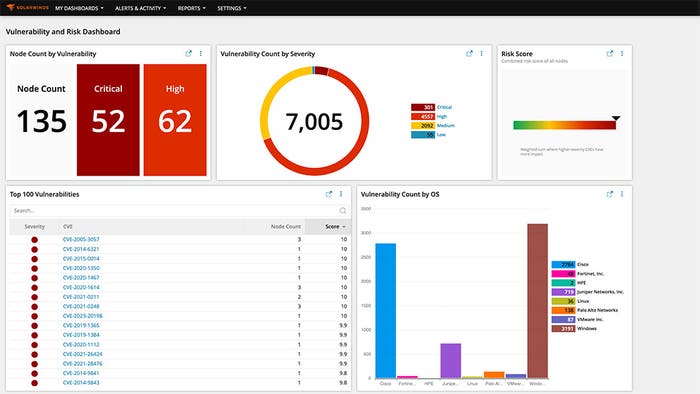Open CVE-2020-1614 link
The height and width of the screenshot is (394, 700).
(x=81, y=287)
